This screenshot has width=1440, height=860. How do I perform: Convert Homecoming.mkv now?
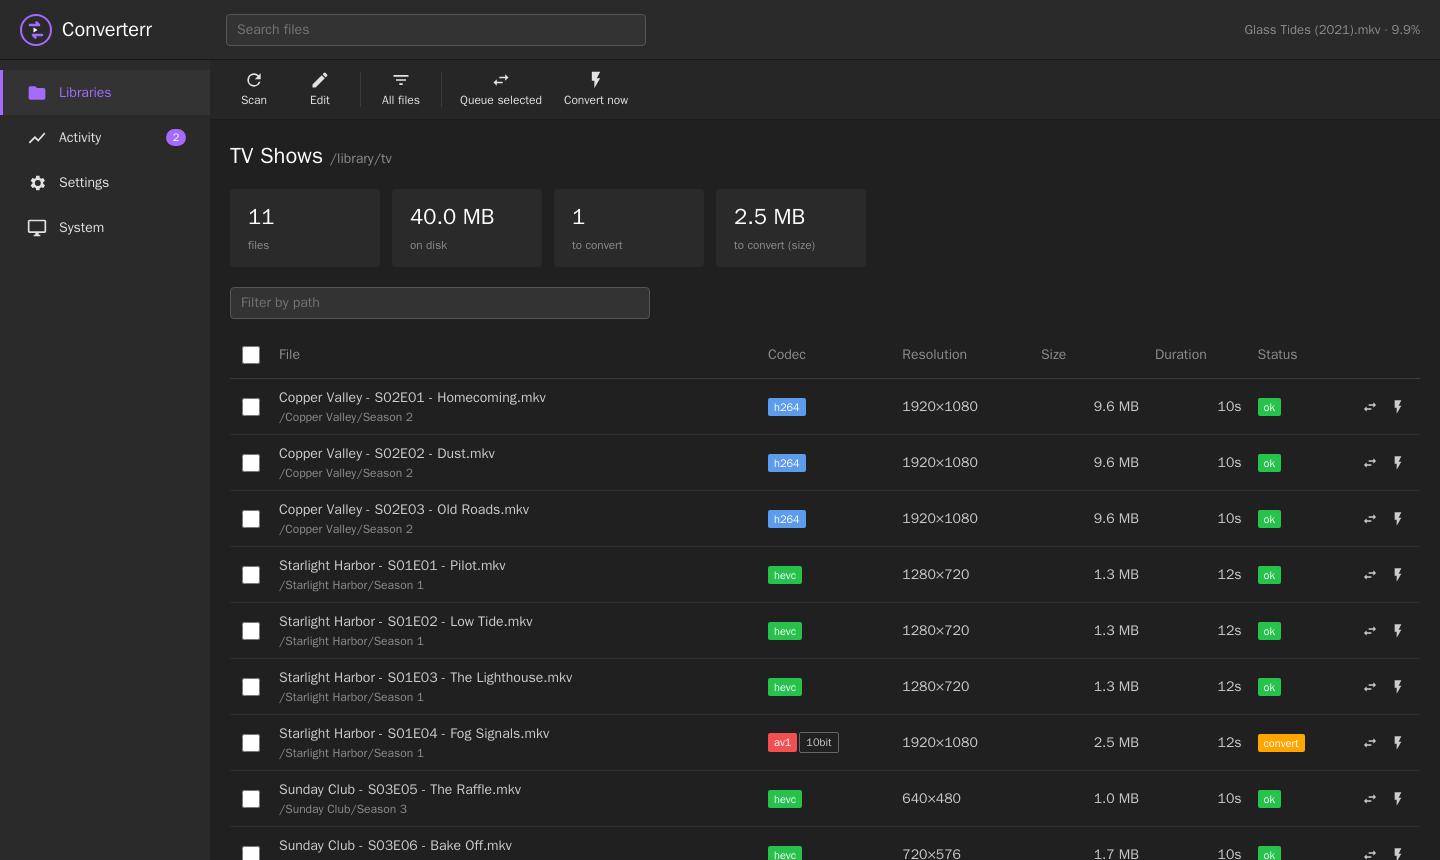1398,407
